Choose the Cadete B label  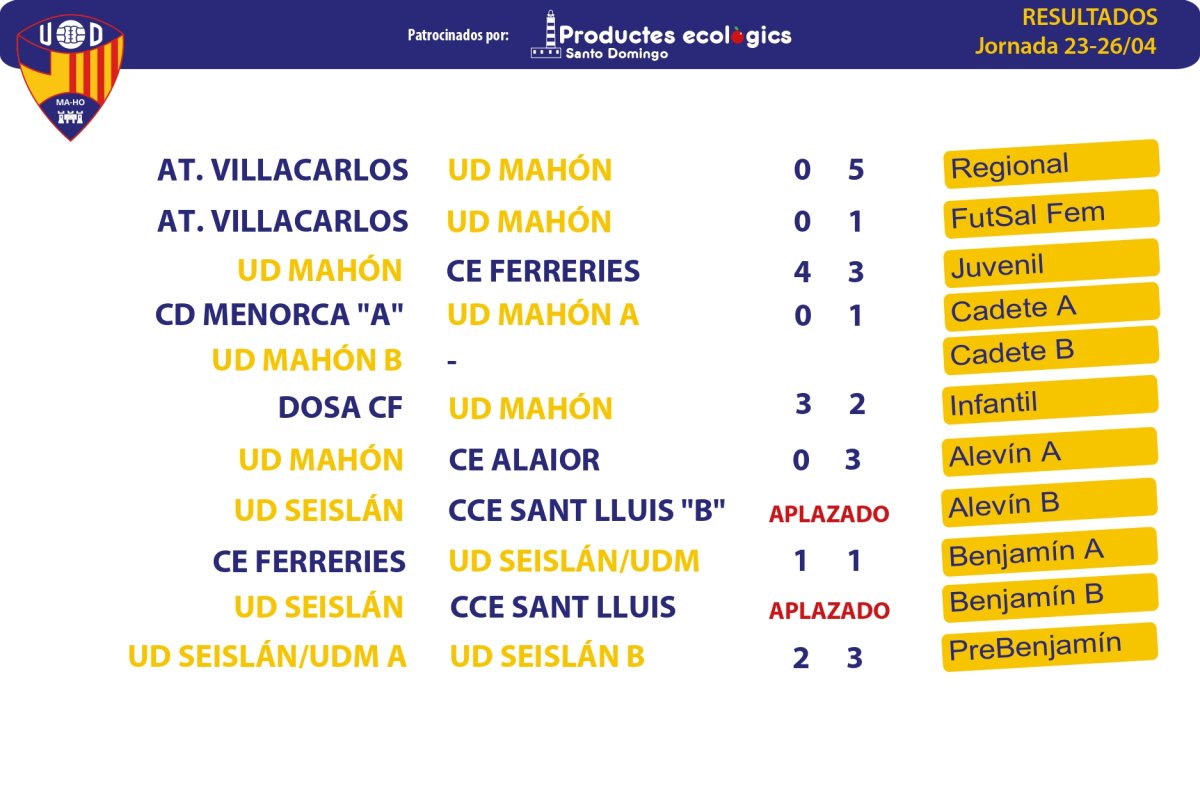tap(1051, 350)
